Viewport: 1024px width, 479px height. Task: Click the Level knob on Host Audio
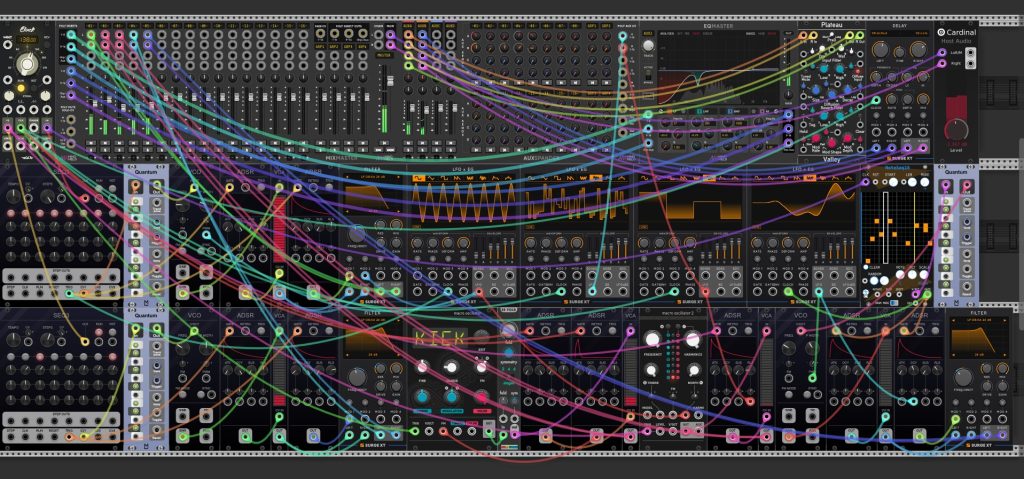coord(956,129)
